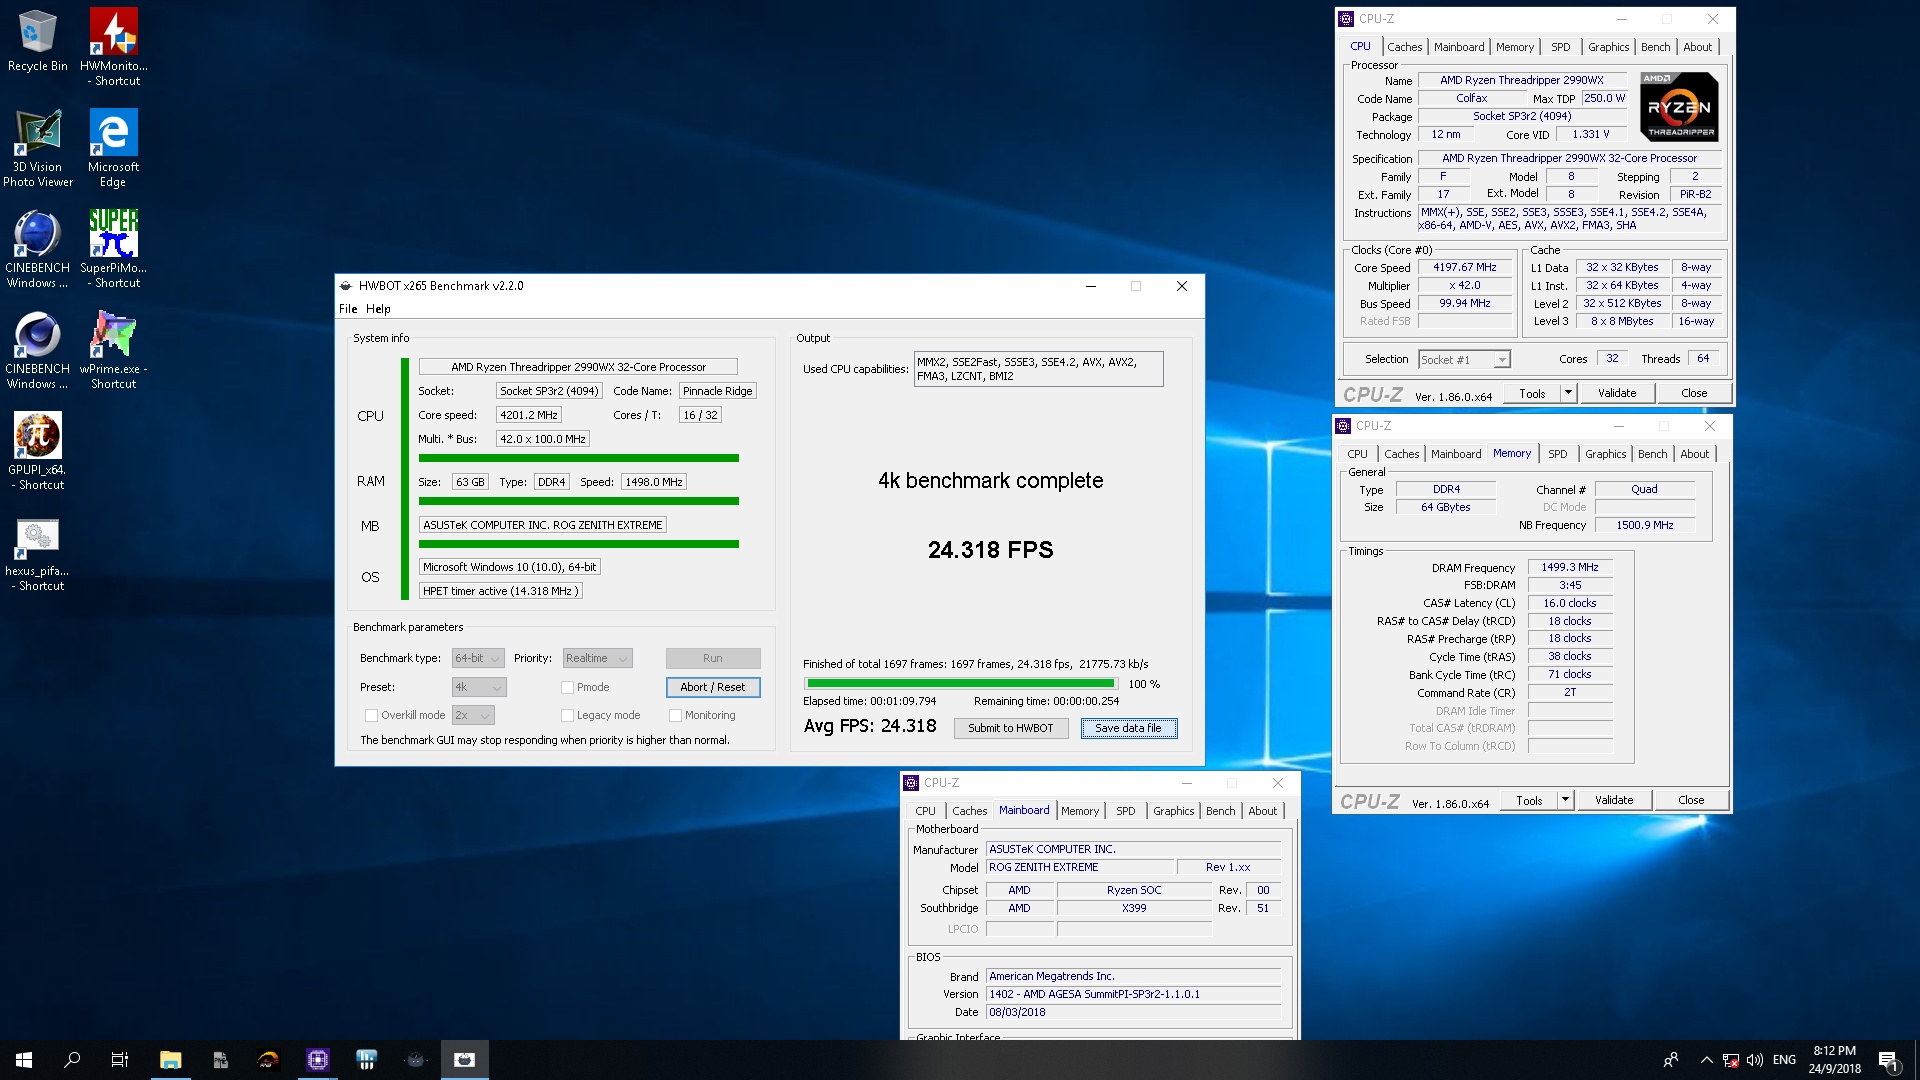1920x1080 pixels.
Task: Toggle the Legacy mode checkbox
Action: (568, 715)
